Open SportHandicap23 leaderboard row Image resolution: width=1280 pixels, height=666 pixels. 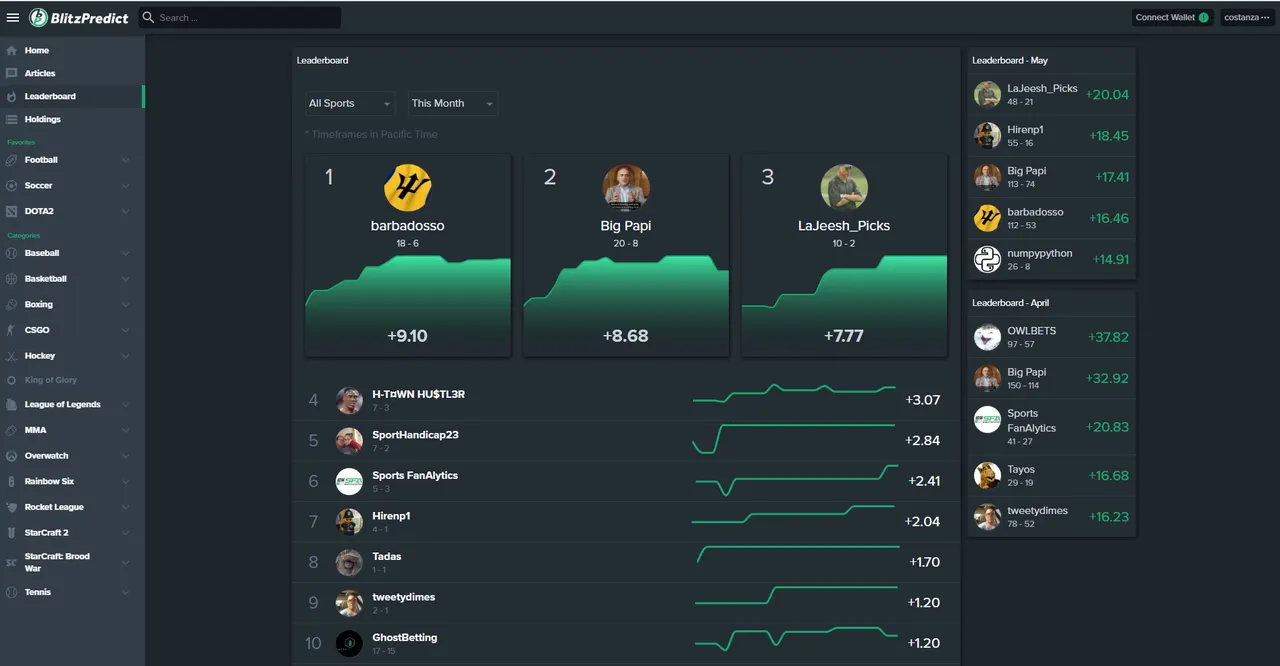click(626, 440)
